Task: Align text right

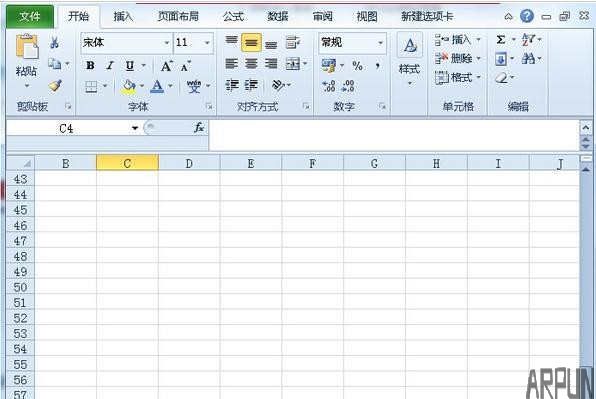Action: coord(271,63)
